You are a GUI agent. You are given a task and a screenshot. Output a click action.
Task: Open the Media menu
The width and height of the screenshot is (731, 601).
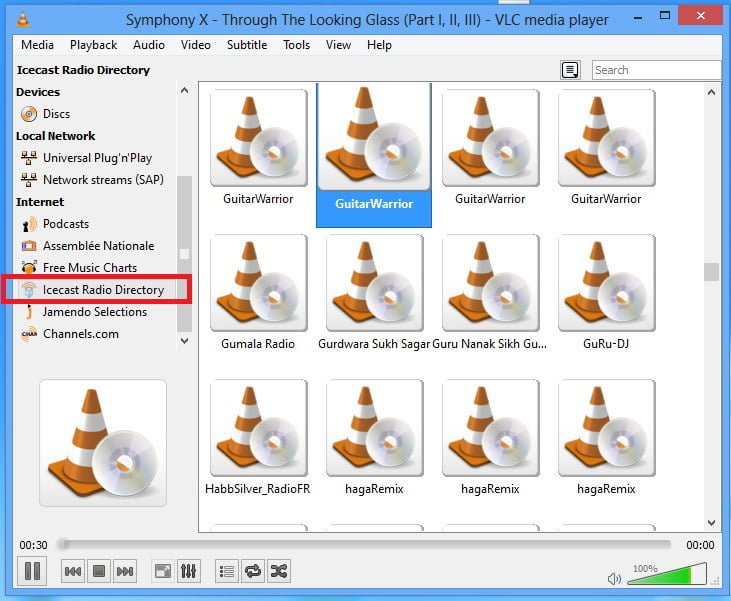37,45
